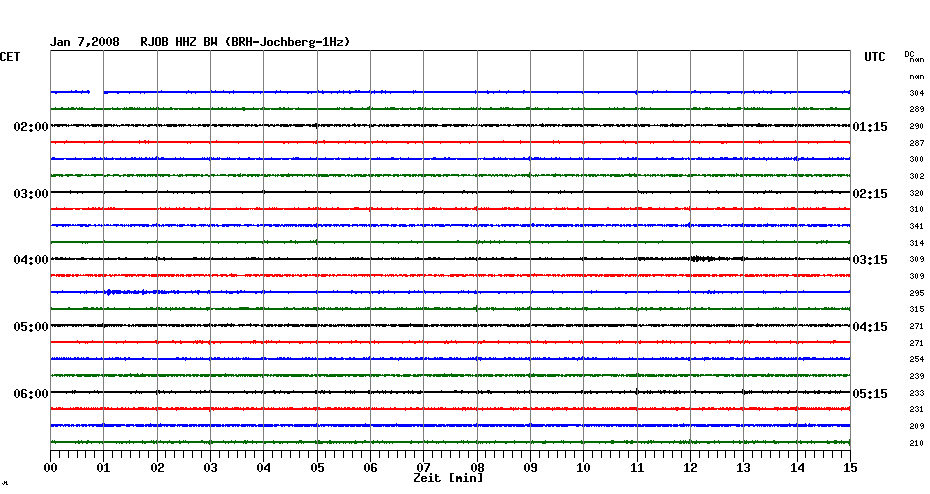This screenshot has width=930, height=494.
Task: Click the 03:15 UTC row label
Action: (870, 260)
